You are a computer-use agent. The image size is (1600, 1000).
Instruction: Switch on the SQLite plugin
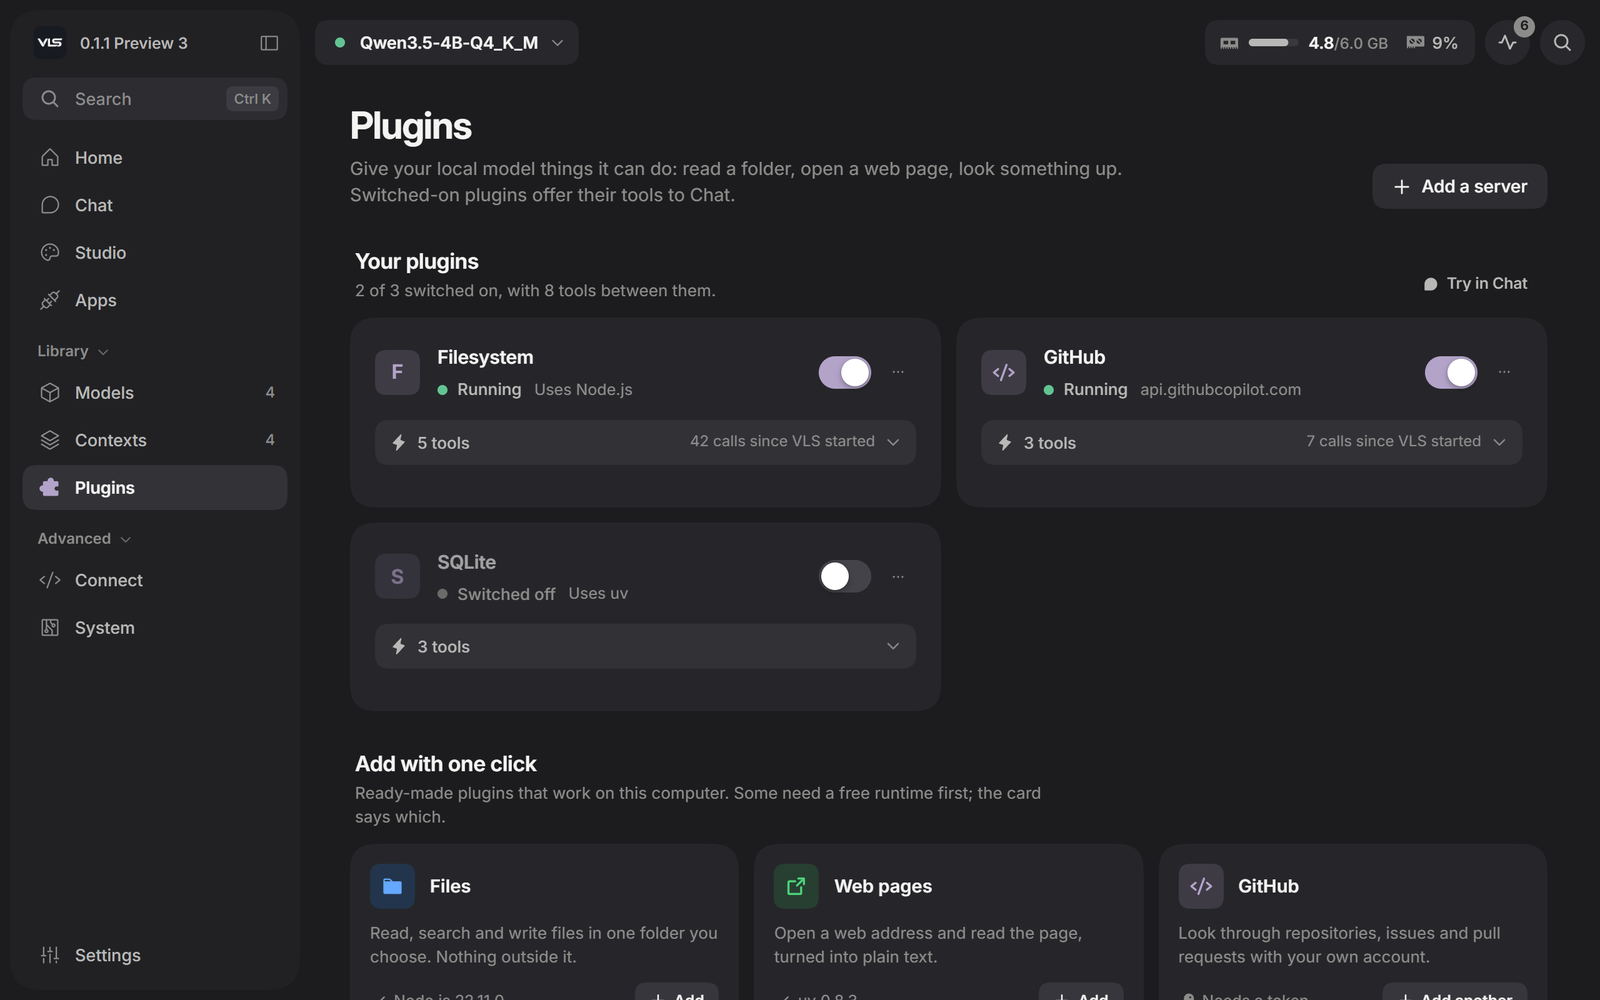pyautogui.click(x=845, y=576)
